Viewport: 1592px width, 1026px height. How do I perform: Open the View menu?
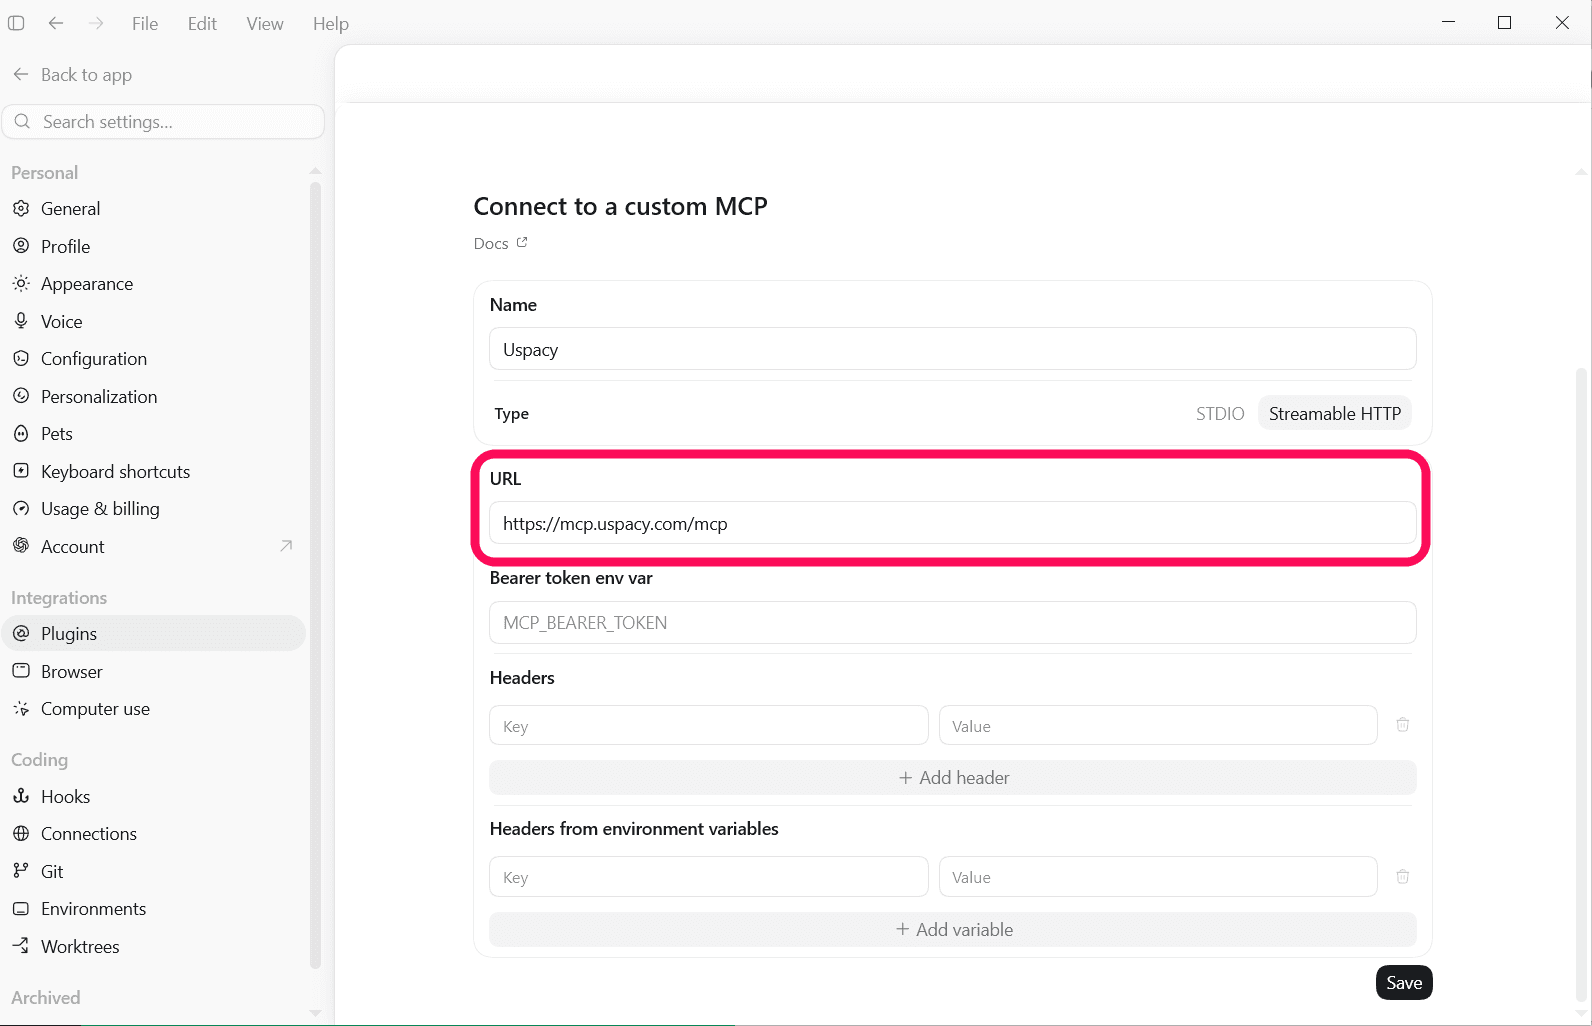point(265,23)
